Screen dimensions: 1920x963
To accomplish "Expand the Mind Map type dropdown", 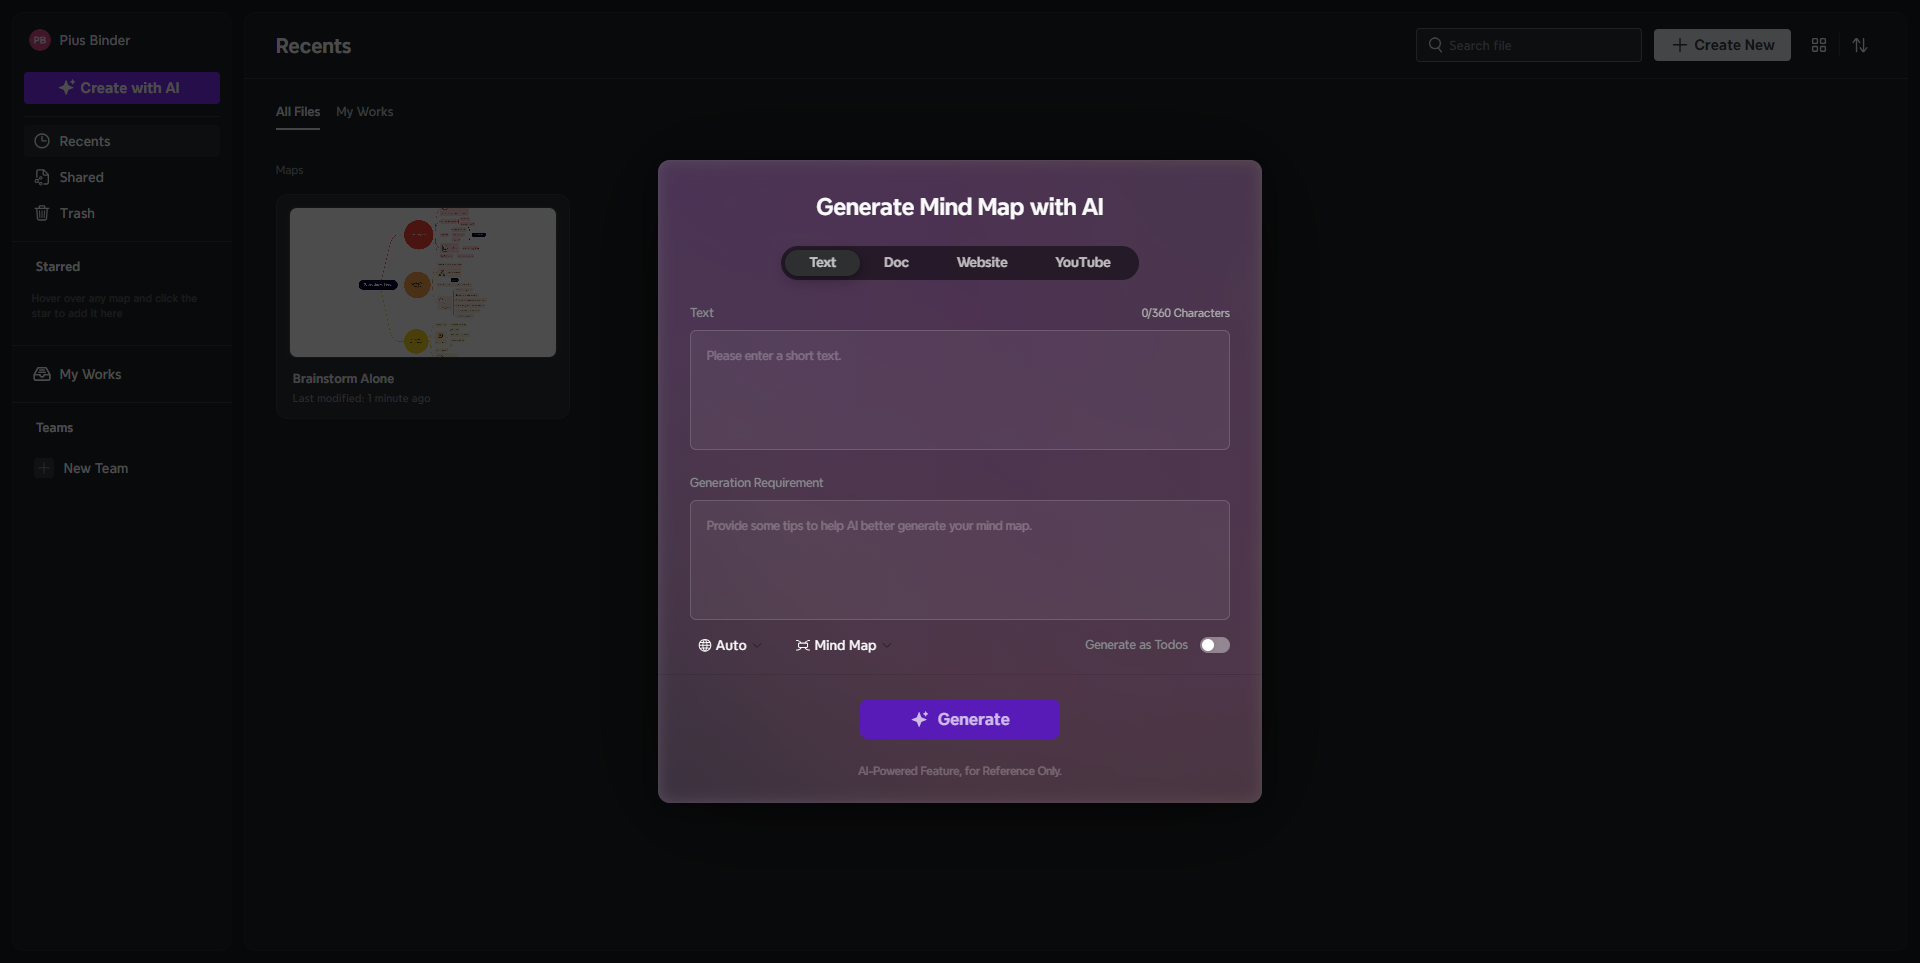I will (x=843, y=645).
